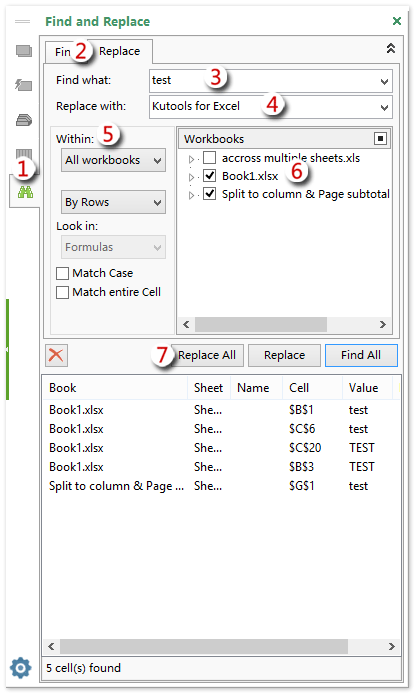The image size is (415, 695).
Task: Select result row with cell $B$3
Action: [x=221, y=467]
